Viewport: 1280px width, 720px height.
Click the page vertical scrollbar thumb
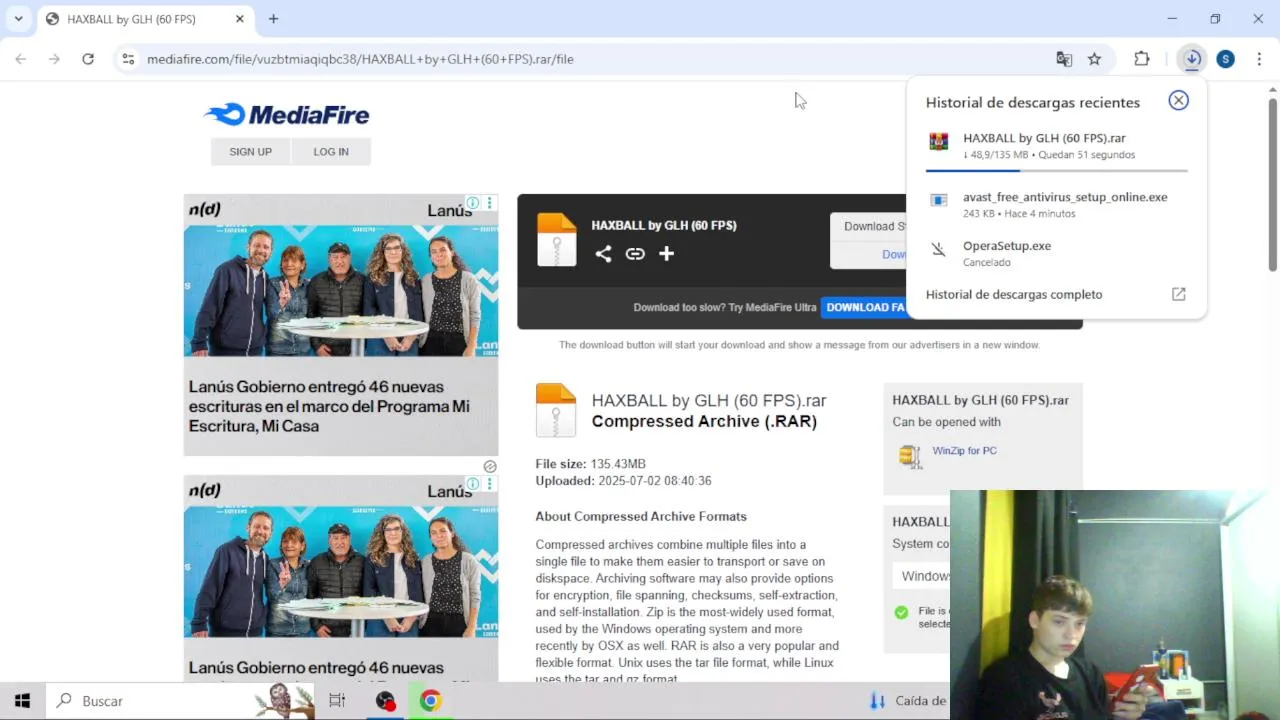(1272, 184)
